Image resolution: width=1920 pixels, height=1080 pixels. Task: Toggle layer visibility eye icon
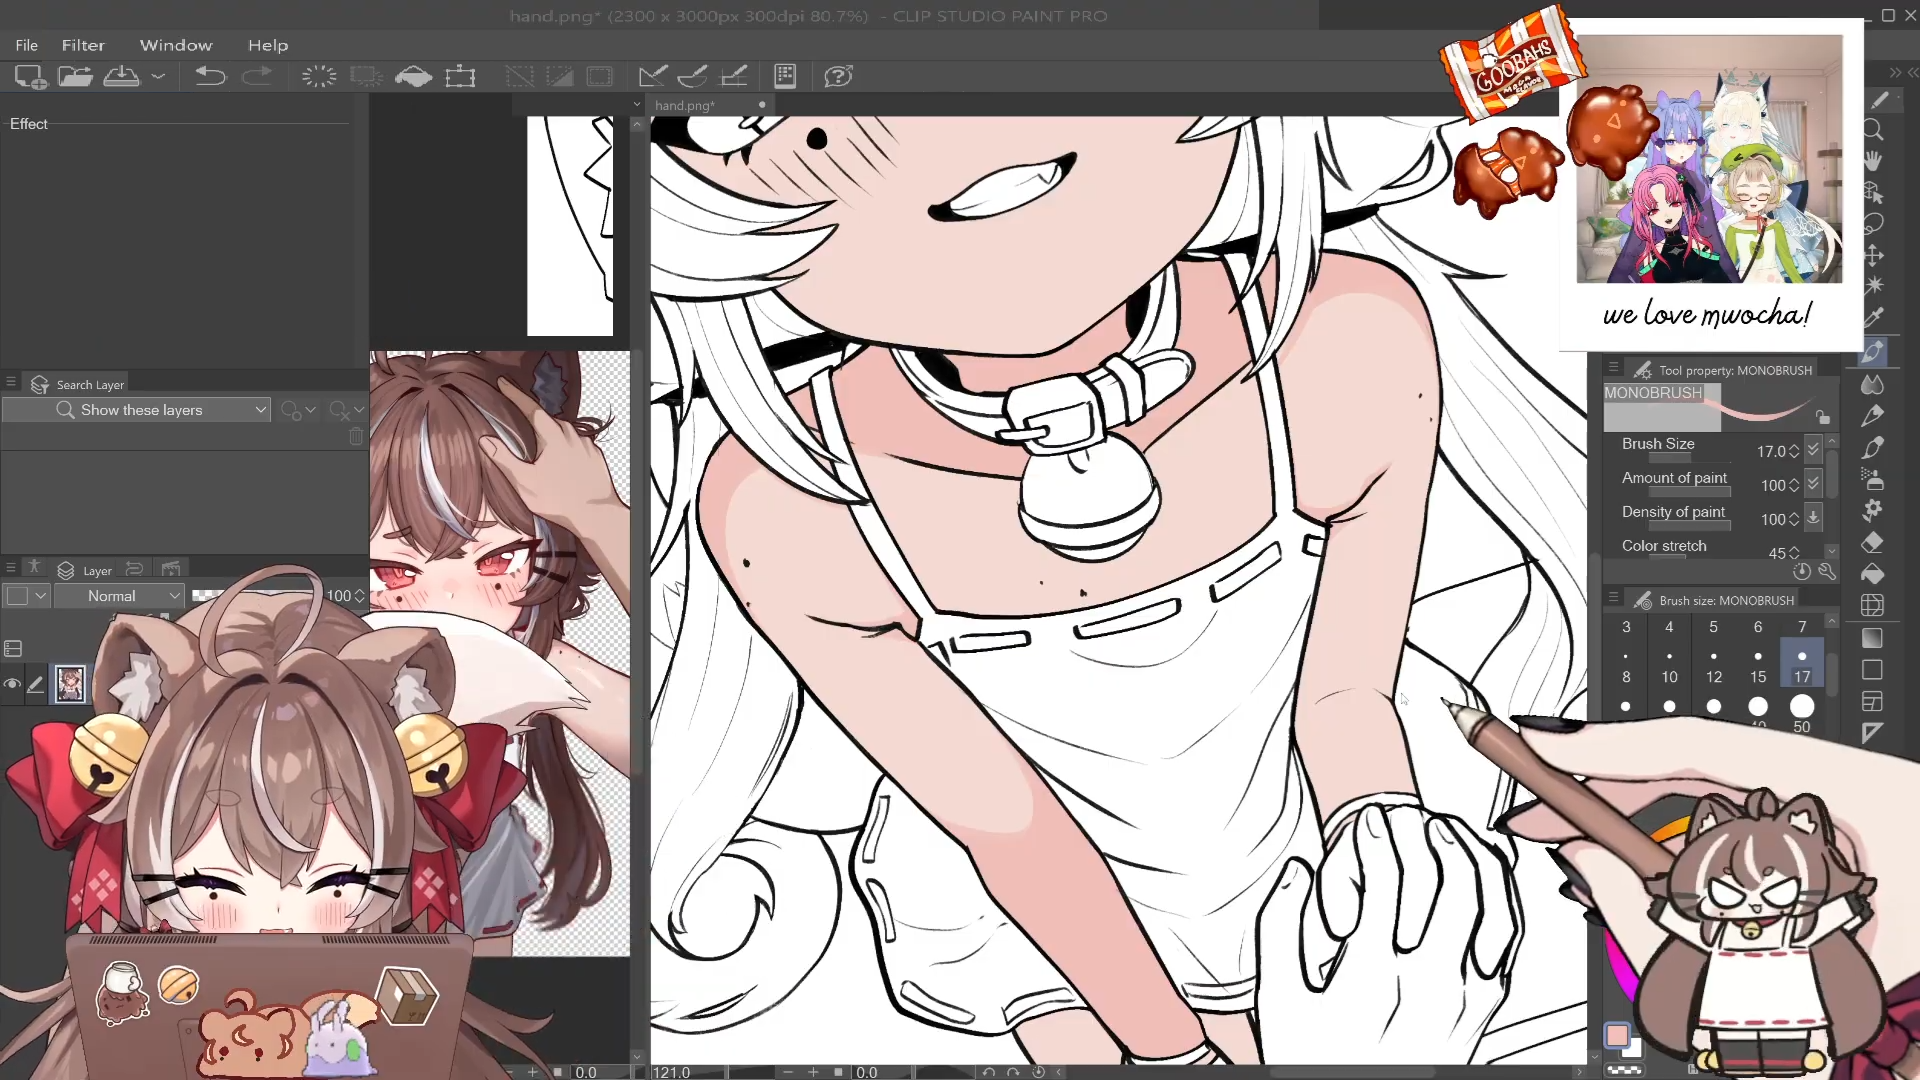(x=12, y=685)
